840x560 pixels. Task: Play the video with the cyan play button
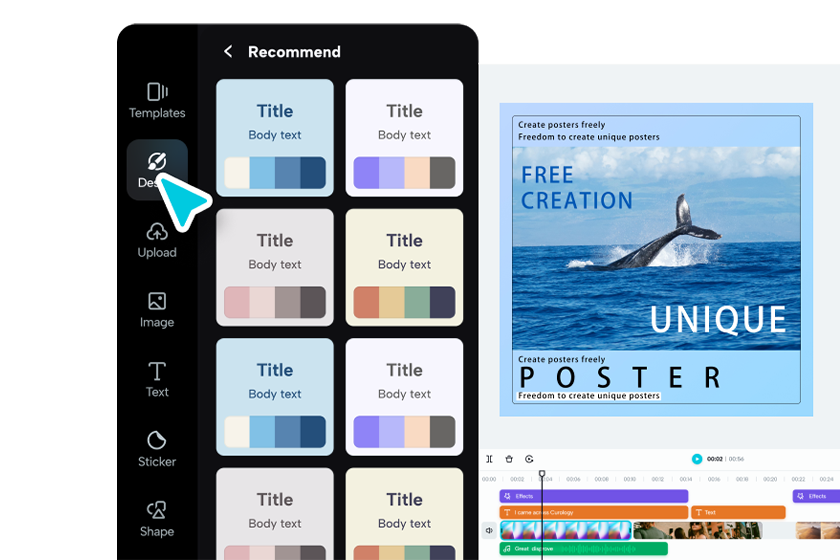click(x=697, y=459)
